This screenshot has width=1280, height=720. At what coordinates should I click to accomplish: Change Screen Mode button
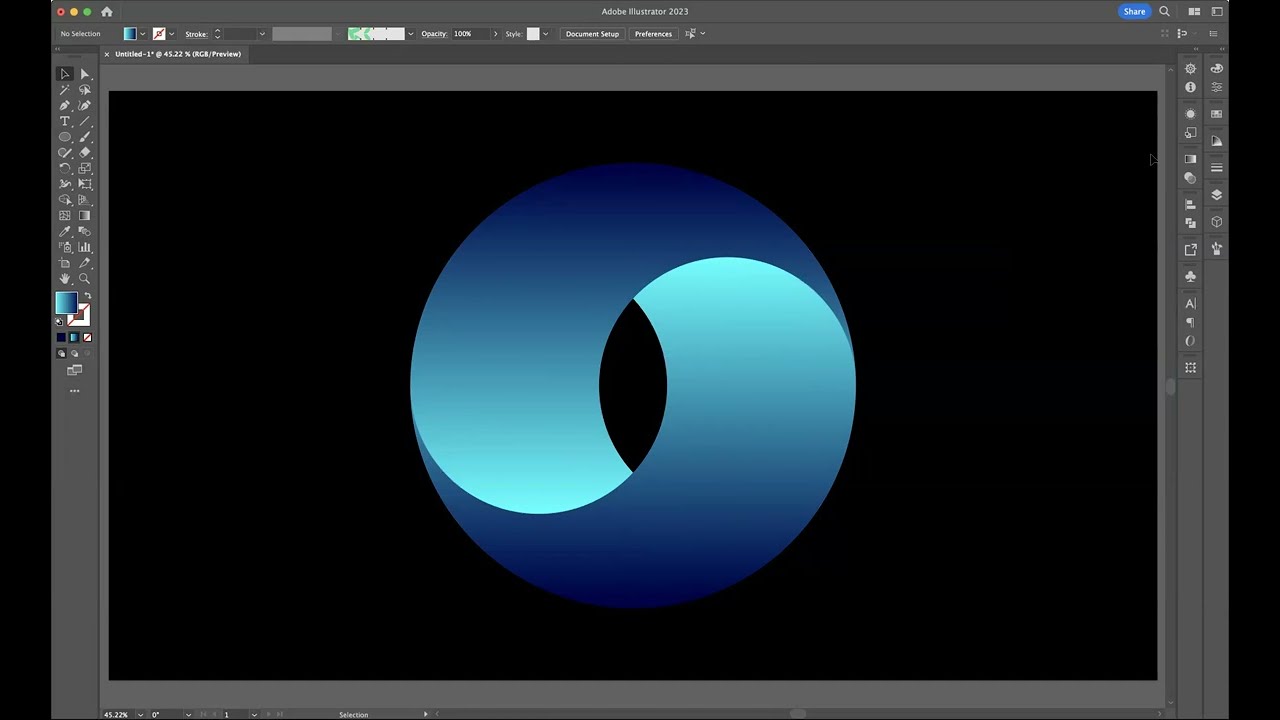pyautogui.click(x=74, y=370)
